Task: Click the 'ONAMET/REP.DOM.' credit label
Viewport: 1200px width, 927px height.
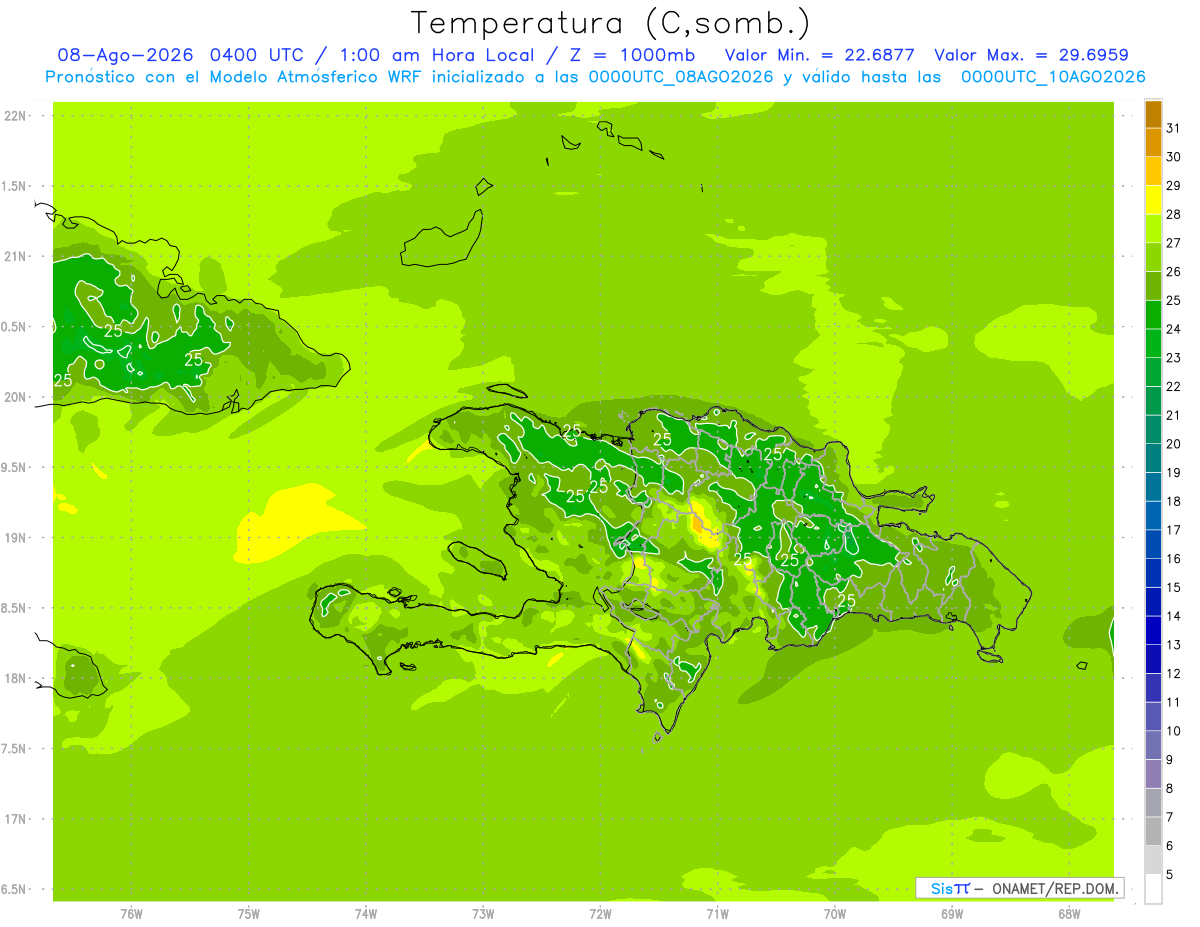Action: pos(1056,888)
